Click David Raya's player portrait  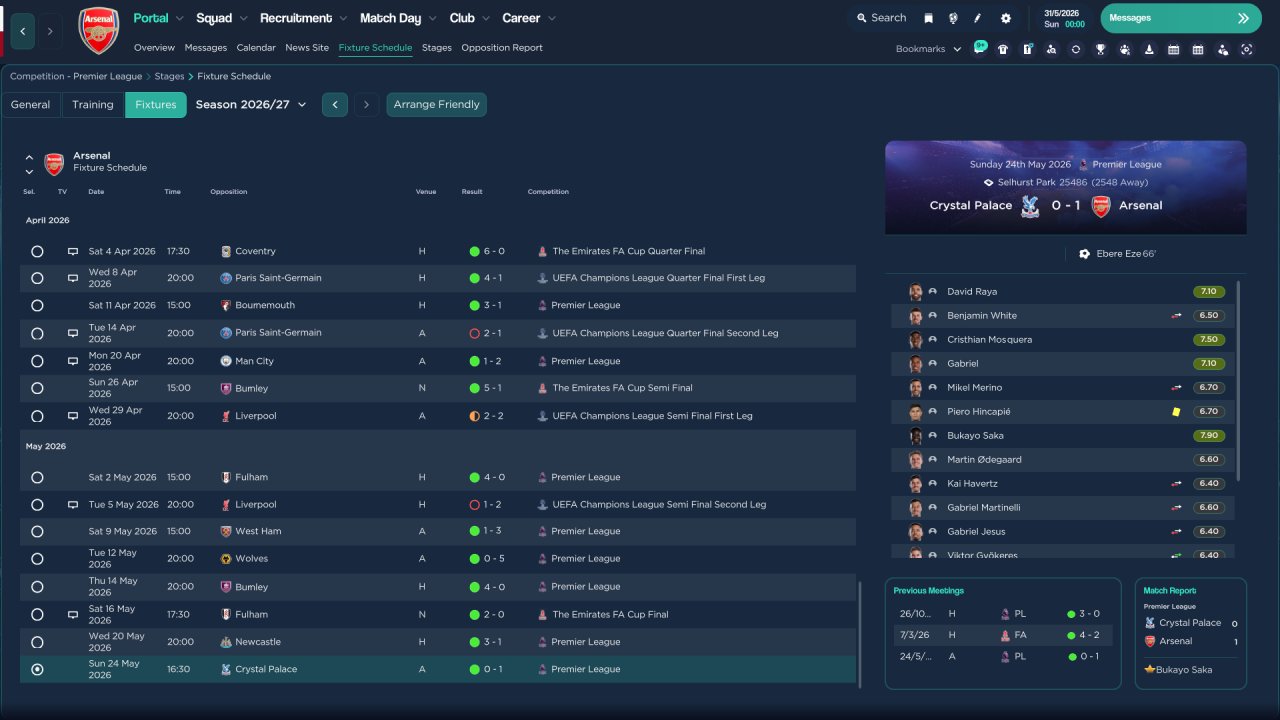pyautogui.click(x=915, y=292)
